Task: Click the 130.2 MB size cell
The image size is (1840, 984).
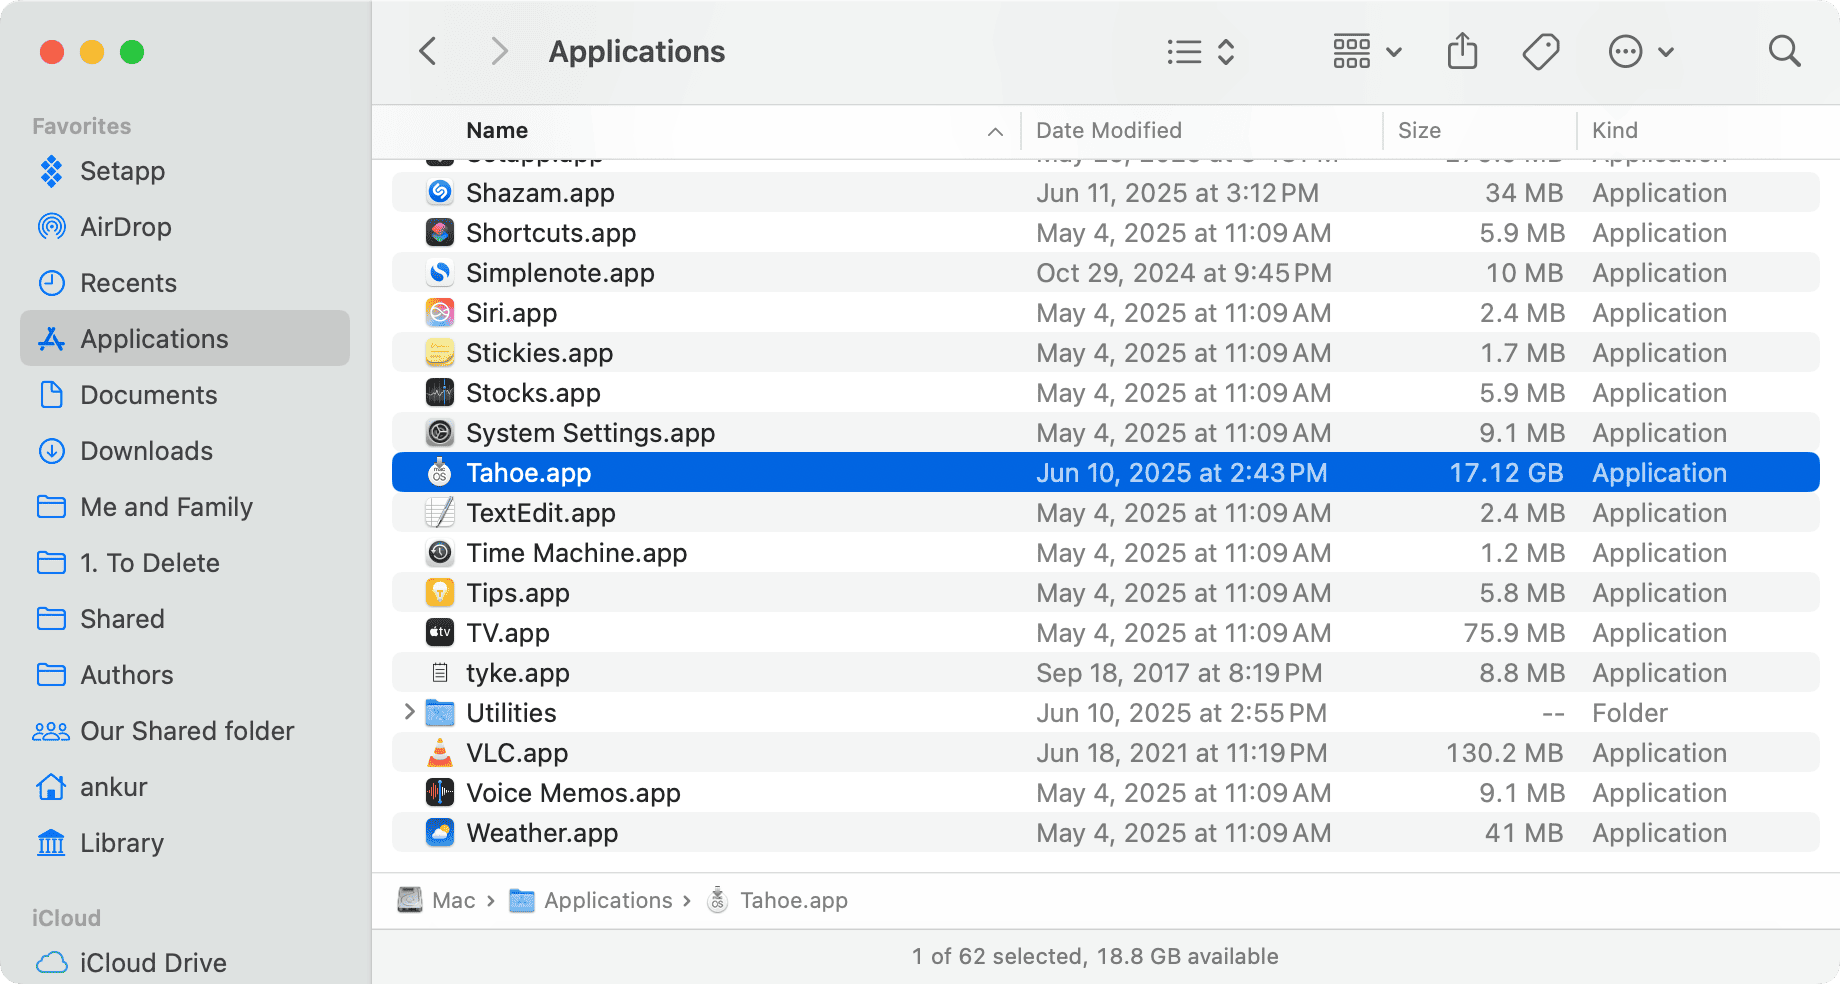Action: (1504, 753)
